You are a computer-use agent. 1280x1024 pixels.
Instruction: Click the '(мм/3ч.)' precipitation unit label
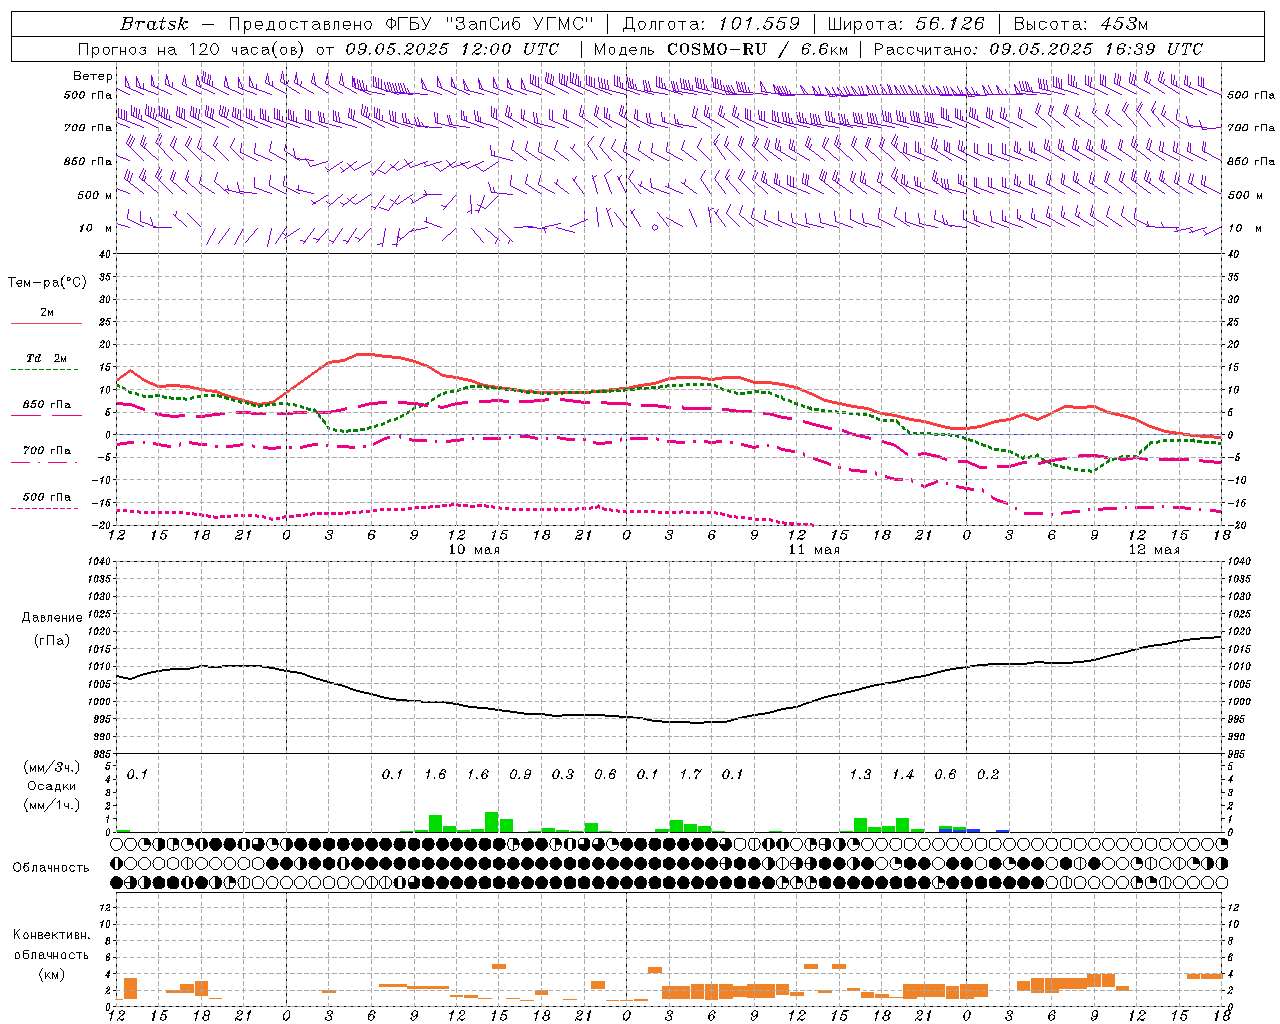[x=52, y=767]
